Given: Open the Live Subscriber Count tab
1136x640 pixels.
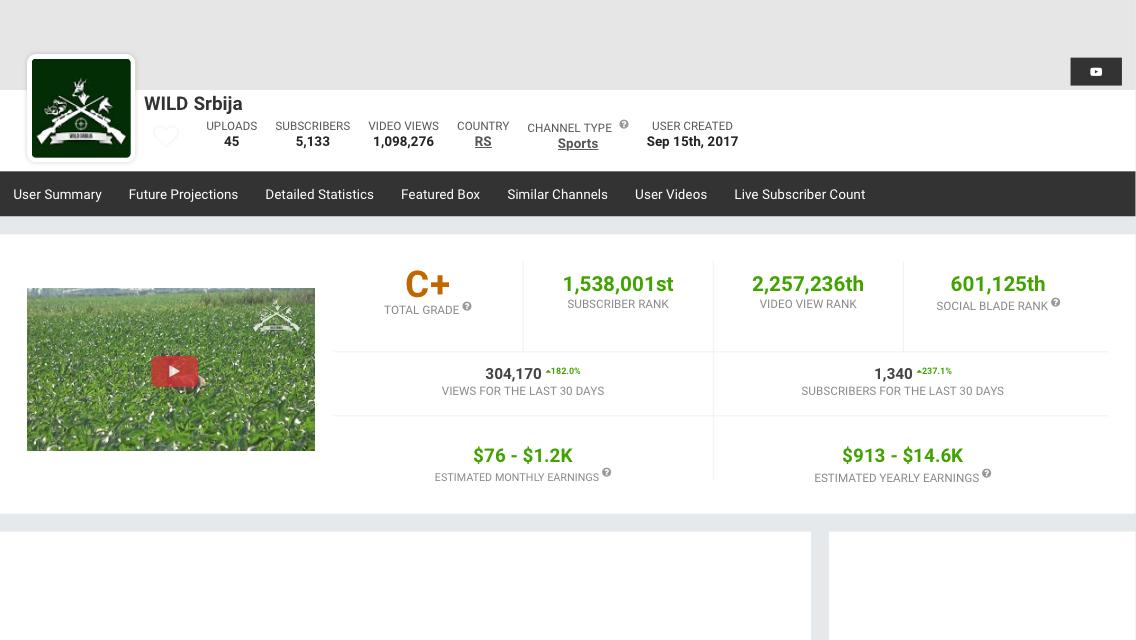Looking at the screenshot, I should (x=799, y=194).
